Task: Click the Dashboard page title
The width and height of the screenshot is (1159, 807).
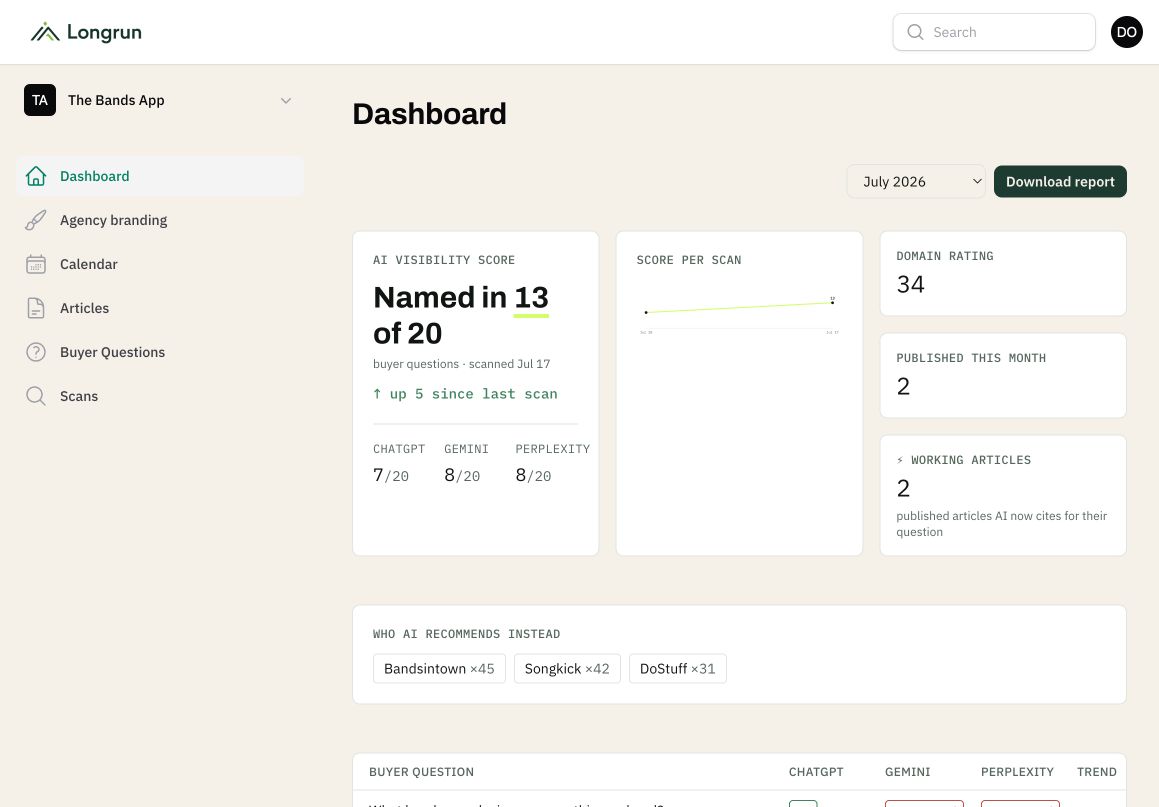Action: coord(429,114)
